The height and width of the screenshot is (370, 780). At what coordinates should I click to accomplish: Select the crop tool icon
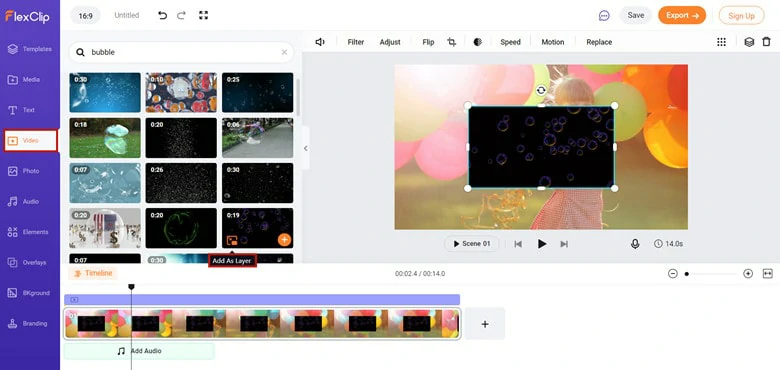pyautogui.click(x=452, y=42)
